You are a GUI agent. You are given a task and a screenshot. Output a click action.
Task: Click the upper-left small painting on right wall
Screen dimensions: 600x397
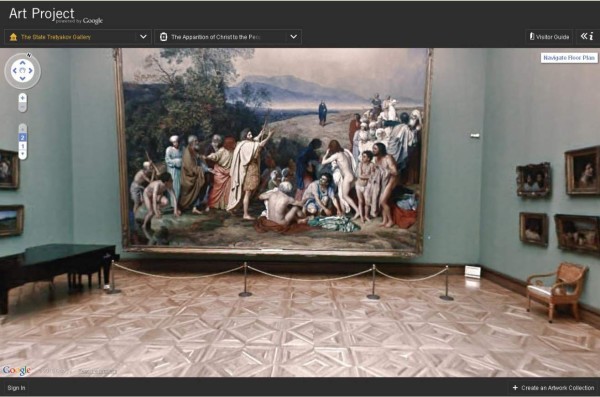click(534, 180)
